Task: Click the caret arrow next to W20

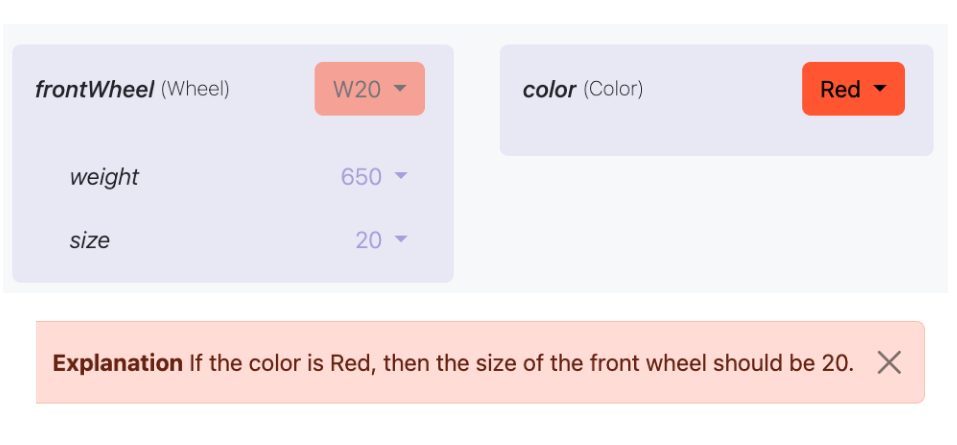Action: [400, 89]
